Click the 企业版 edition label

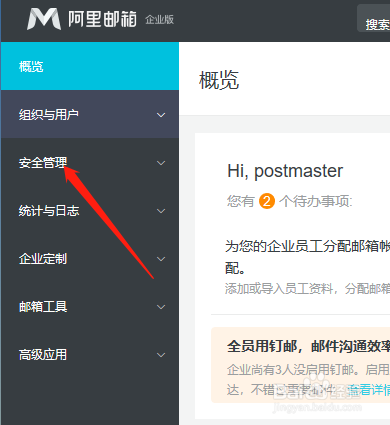click(x=159, y=20)
